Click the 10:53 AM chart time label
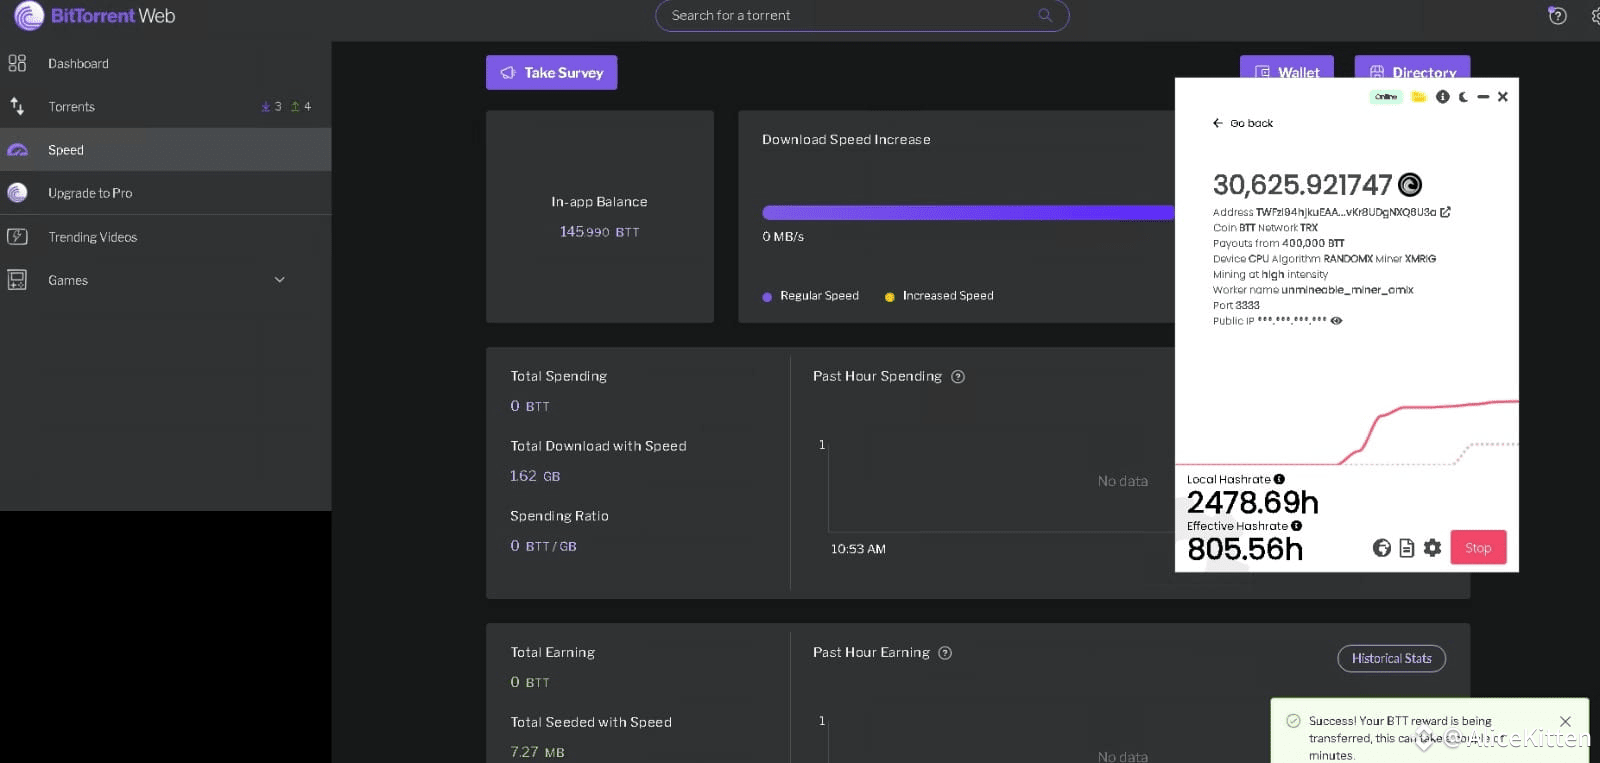The width and height of the screenshot is (1600, 763). (858, 549)
